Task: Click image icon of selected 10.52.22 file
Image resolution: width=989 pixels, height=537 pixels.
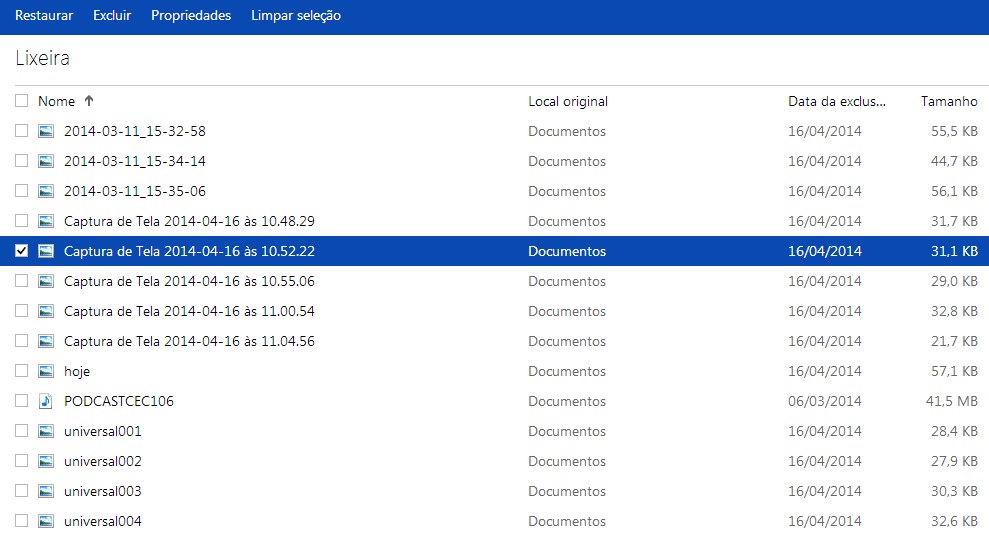Action: (x=45, y=251)
